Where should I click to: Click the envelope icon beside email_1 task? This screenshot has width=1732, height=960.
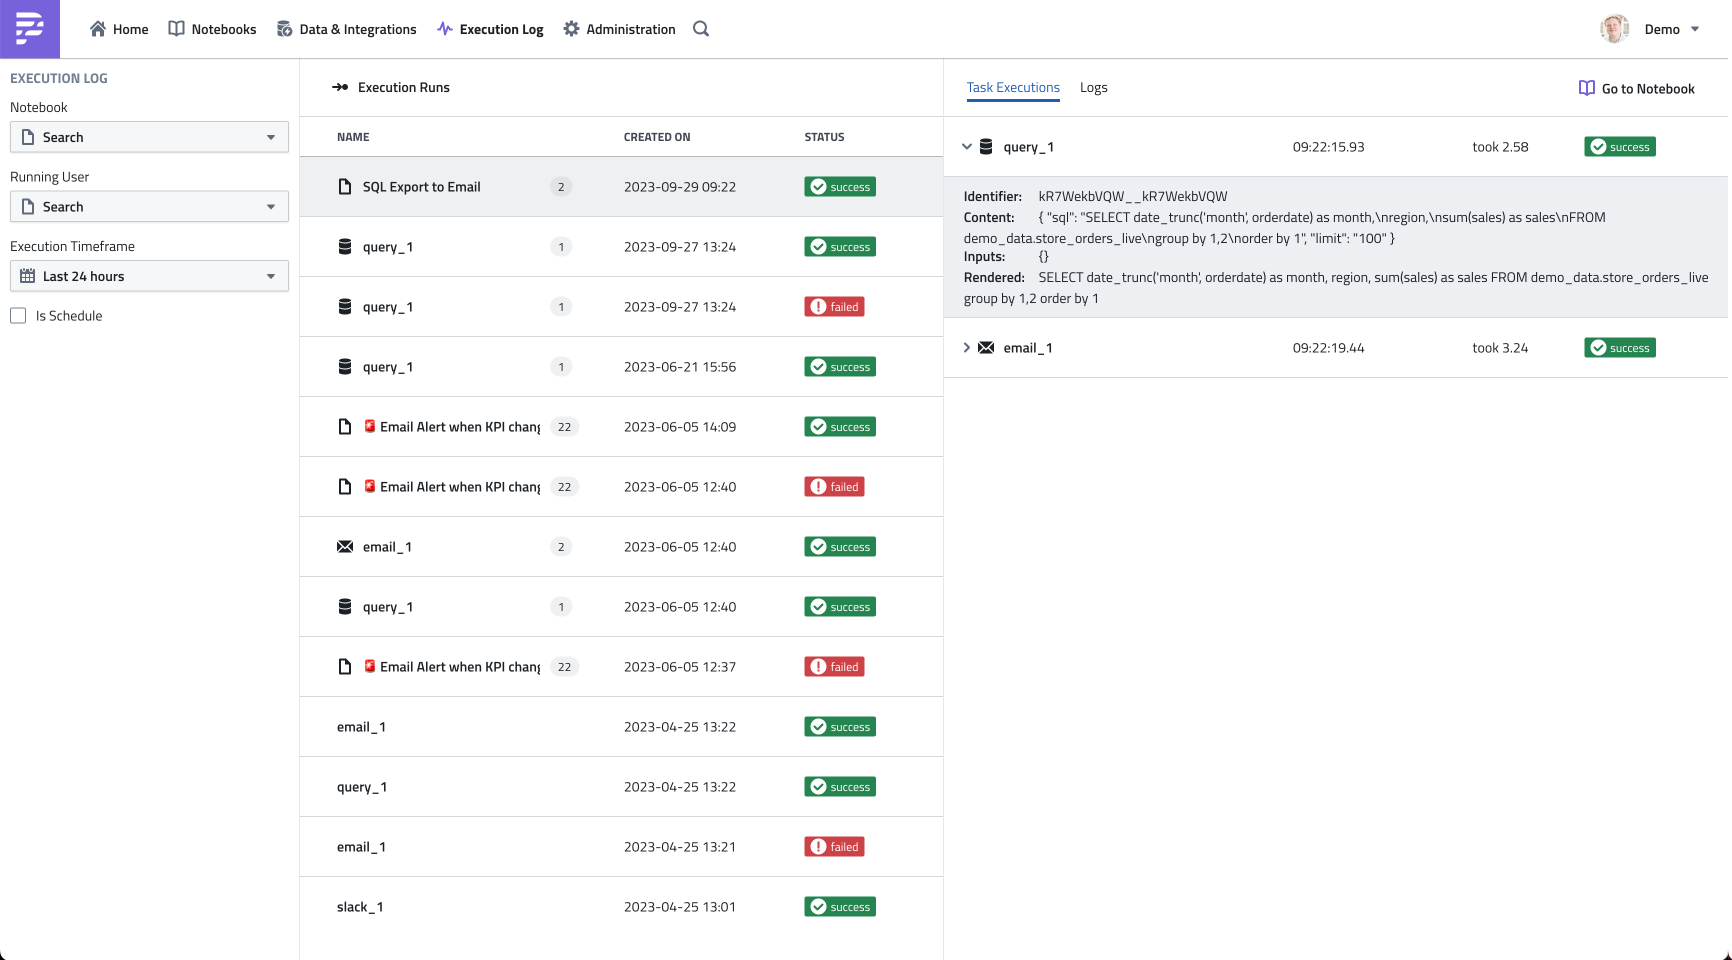point(986,348)
